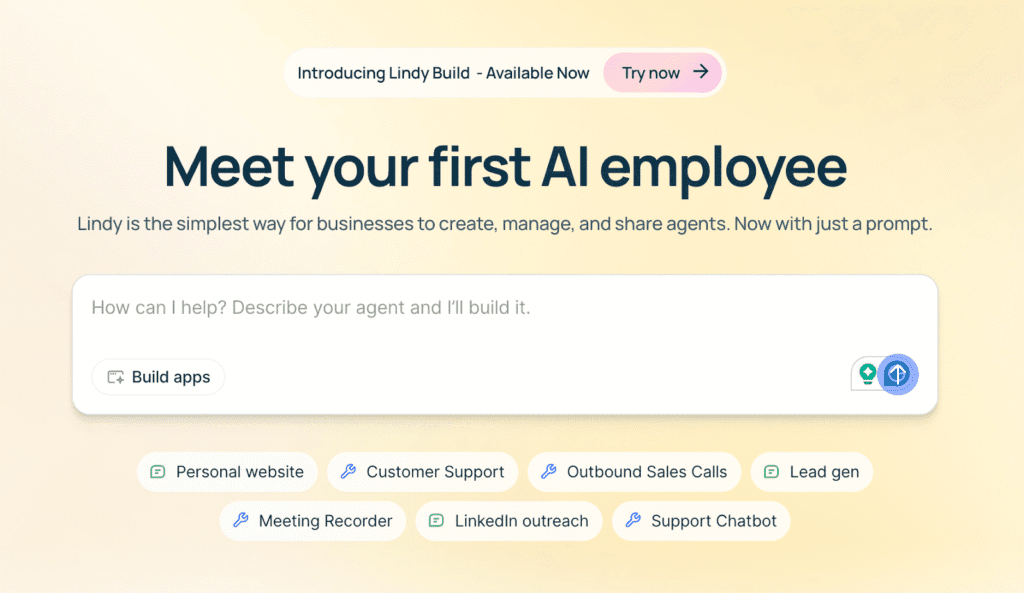Click the chat icon beside Lead gen
The image size is (1024, 593).
pos(771,472)
